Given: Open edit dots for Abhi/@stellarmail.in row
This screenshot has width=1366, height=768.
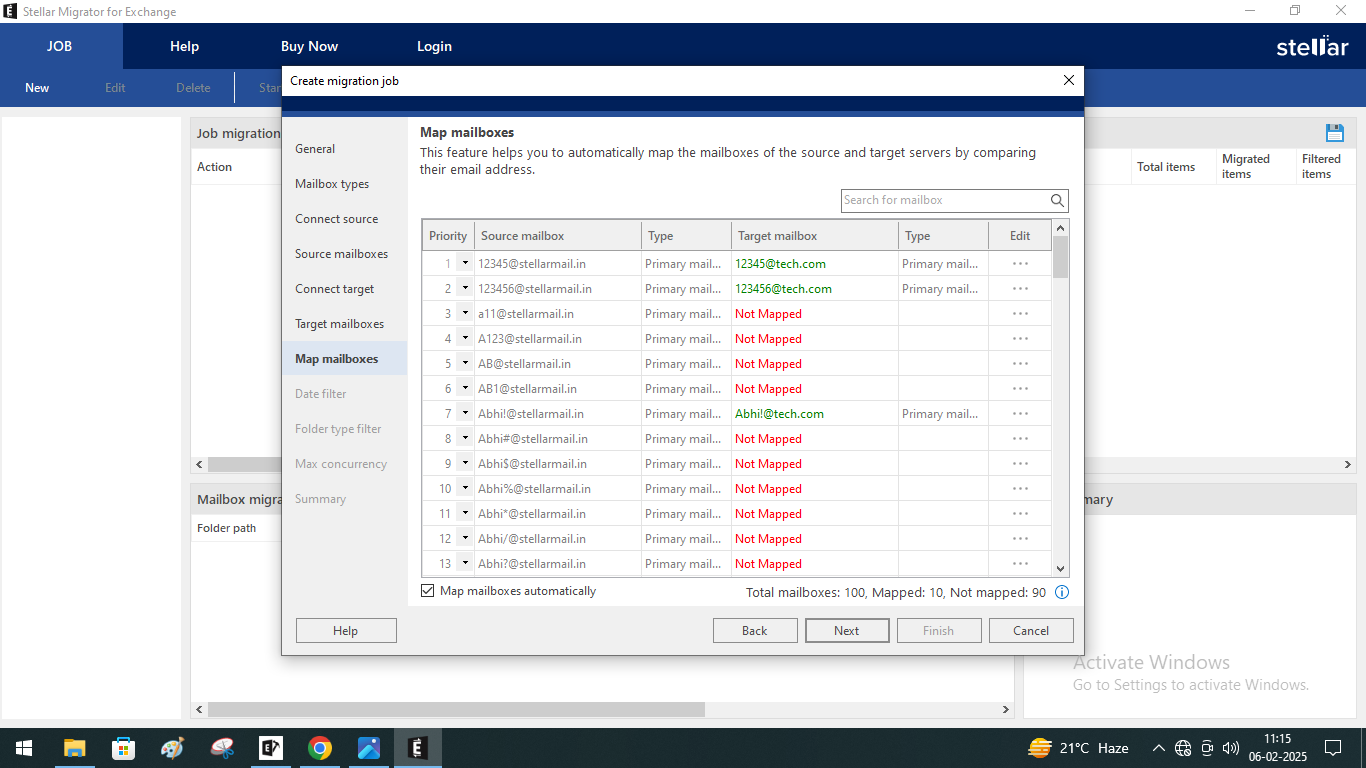Looking at the screenshot, I should click(x=1020, y=539).
